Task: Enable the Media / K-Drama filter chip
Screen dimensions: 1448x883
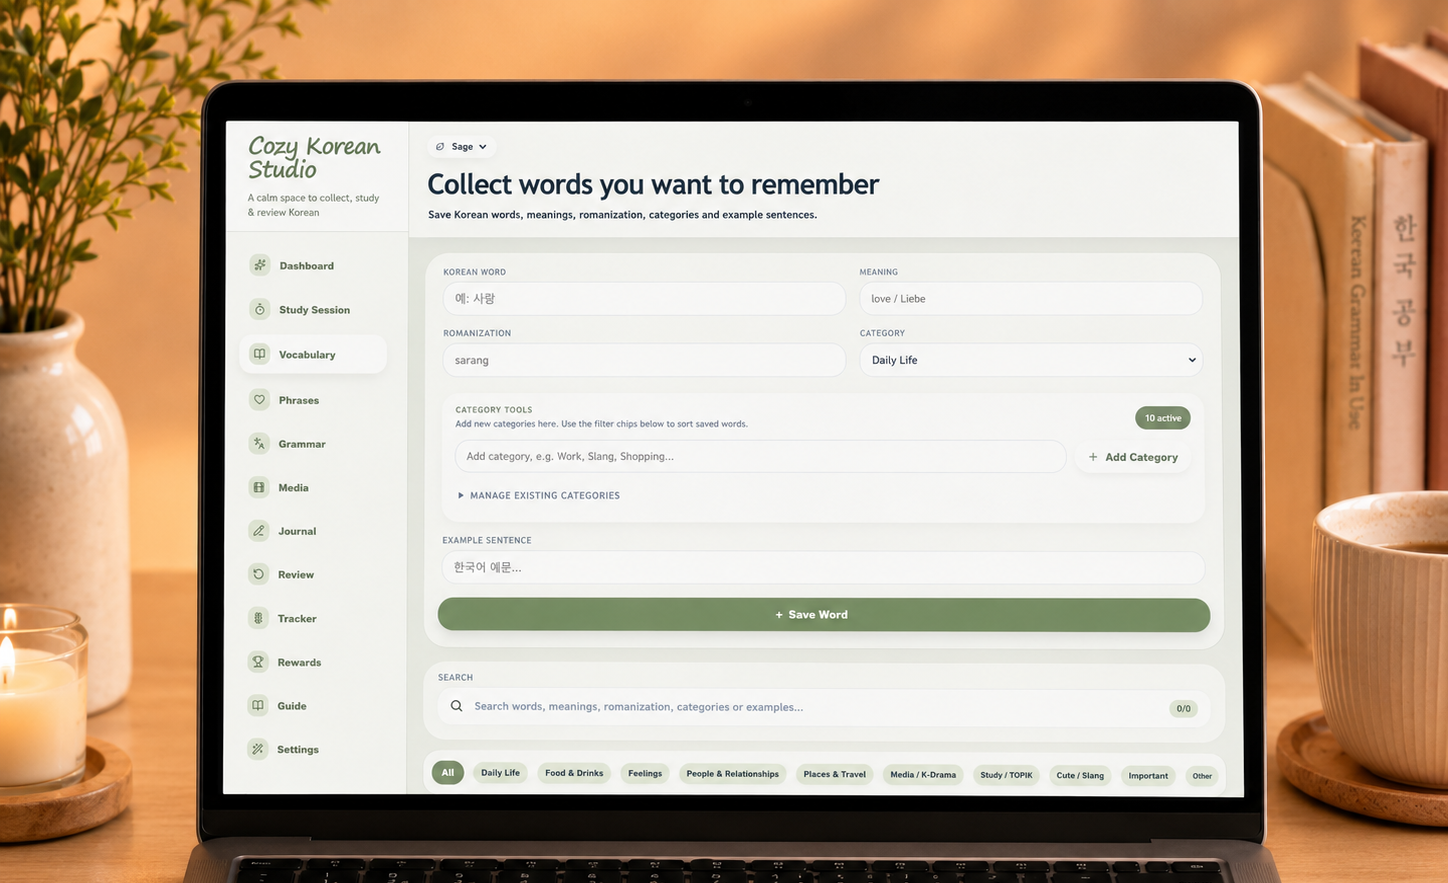Action: (x=923, y=774)
